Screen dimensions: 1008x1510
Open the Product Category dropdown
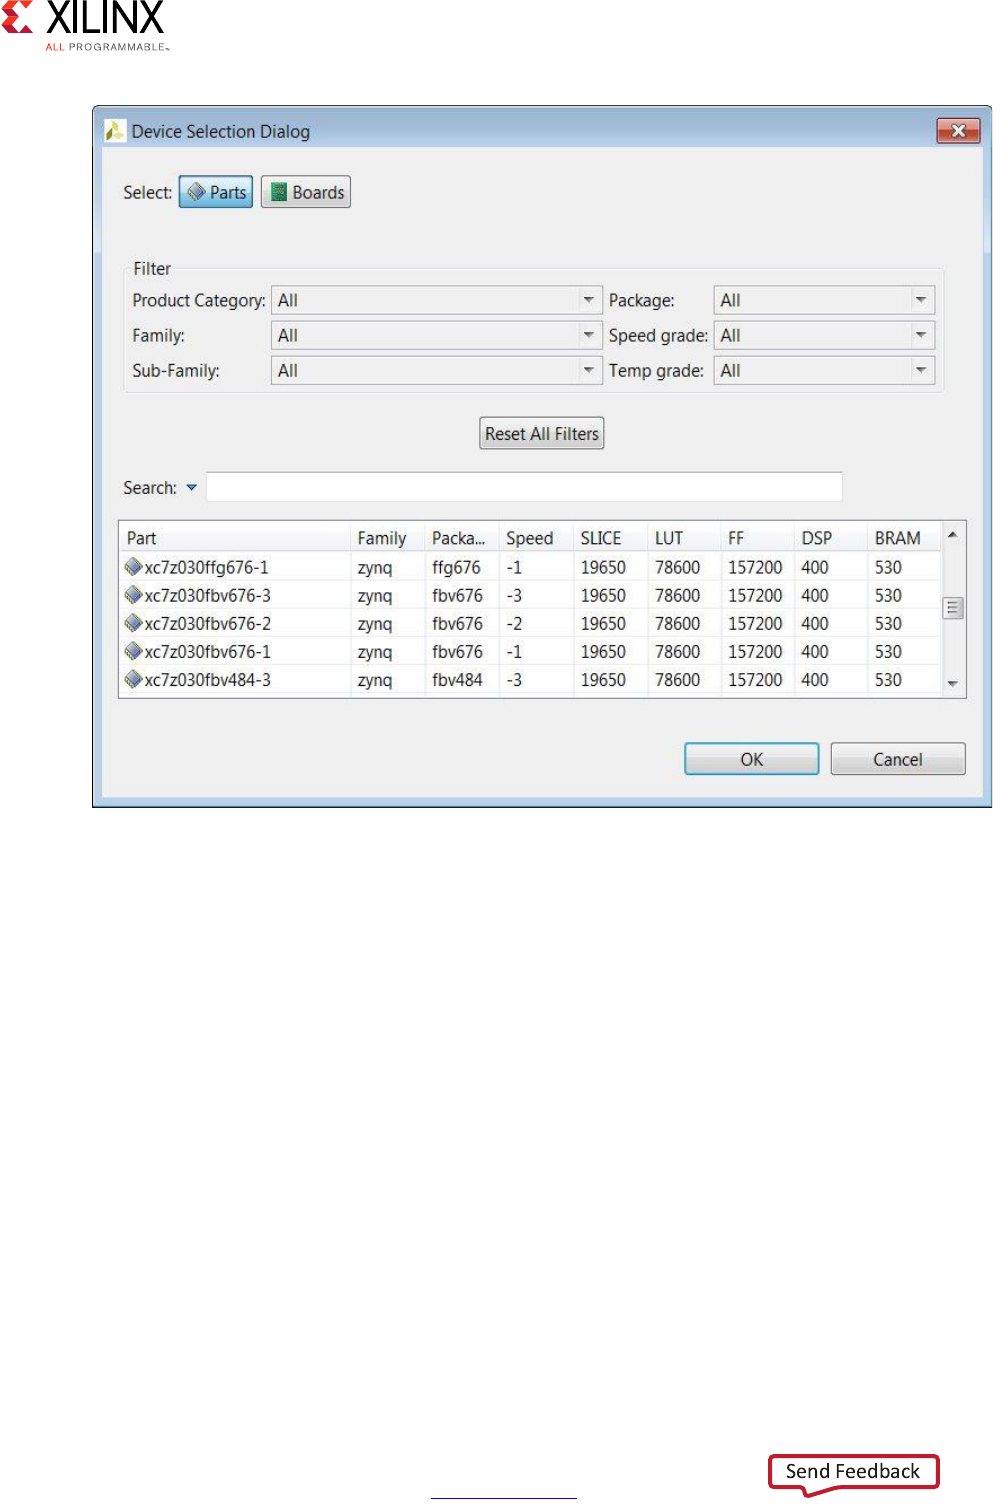(436, 300)
